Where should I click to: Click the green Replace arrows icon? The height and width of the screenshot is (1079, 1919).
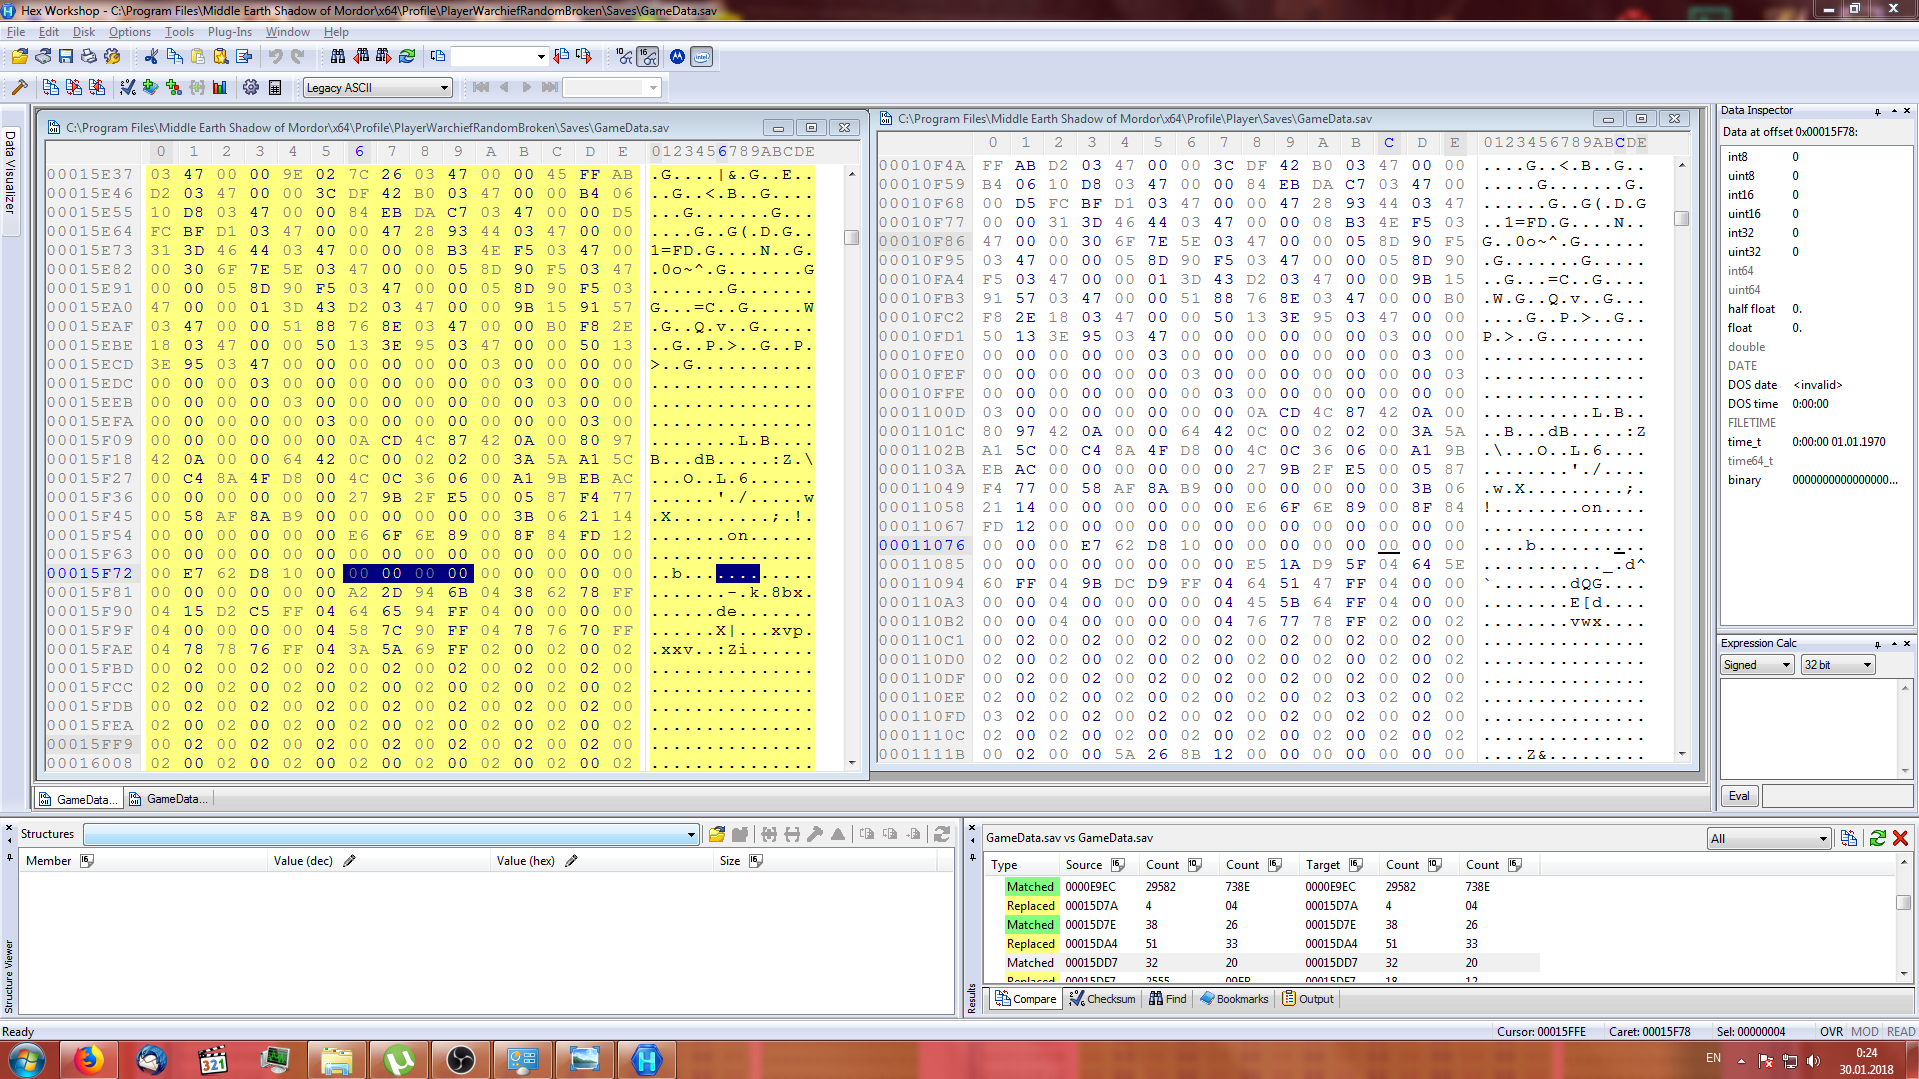coord(407,57)
